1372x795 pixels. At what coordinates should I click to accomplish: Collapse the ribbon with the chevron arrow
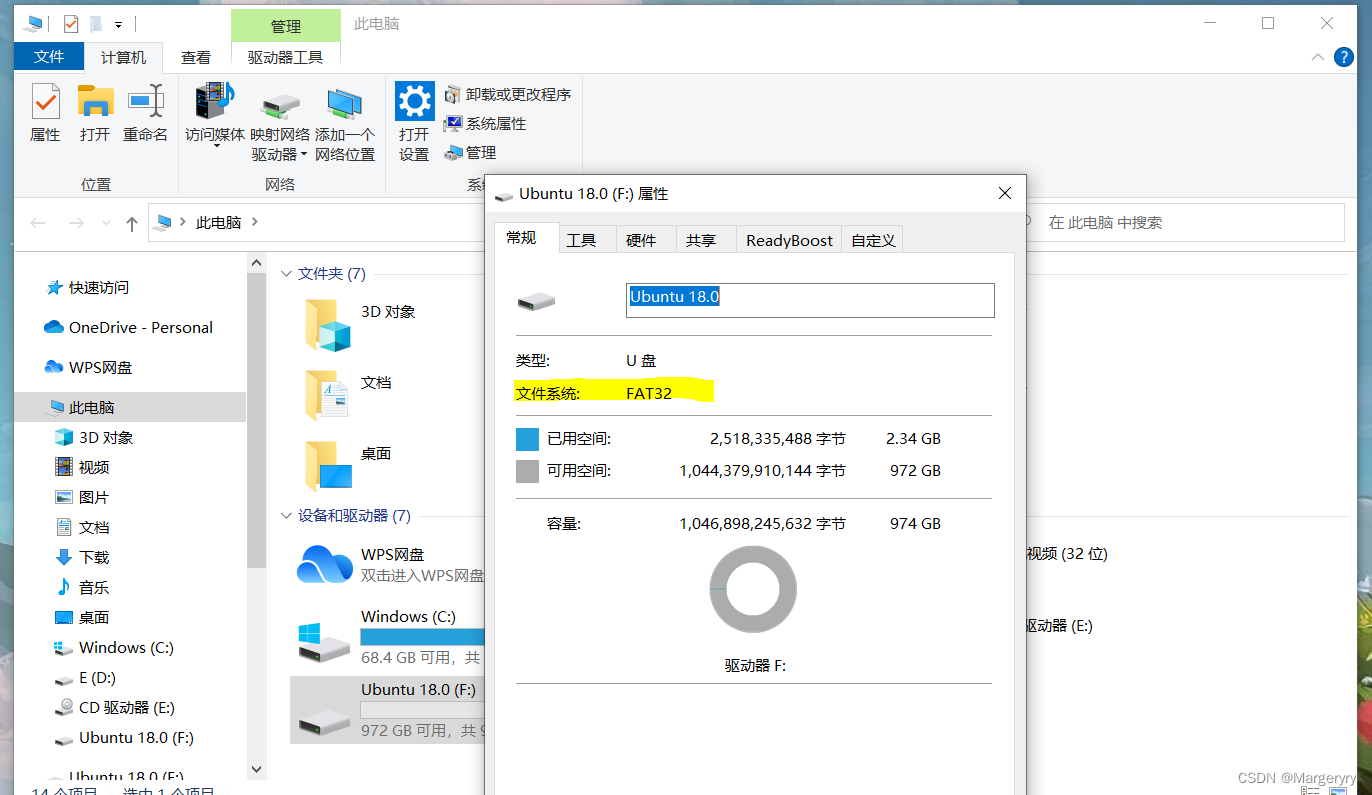[x=1318, y=58]
